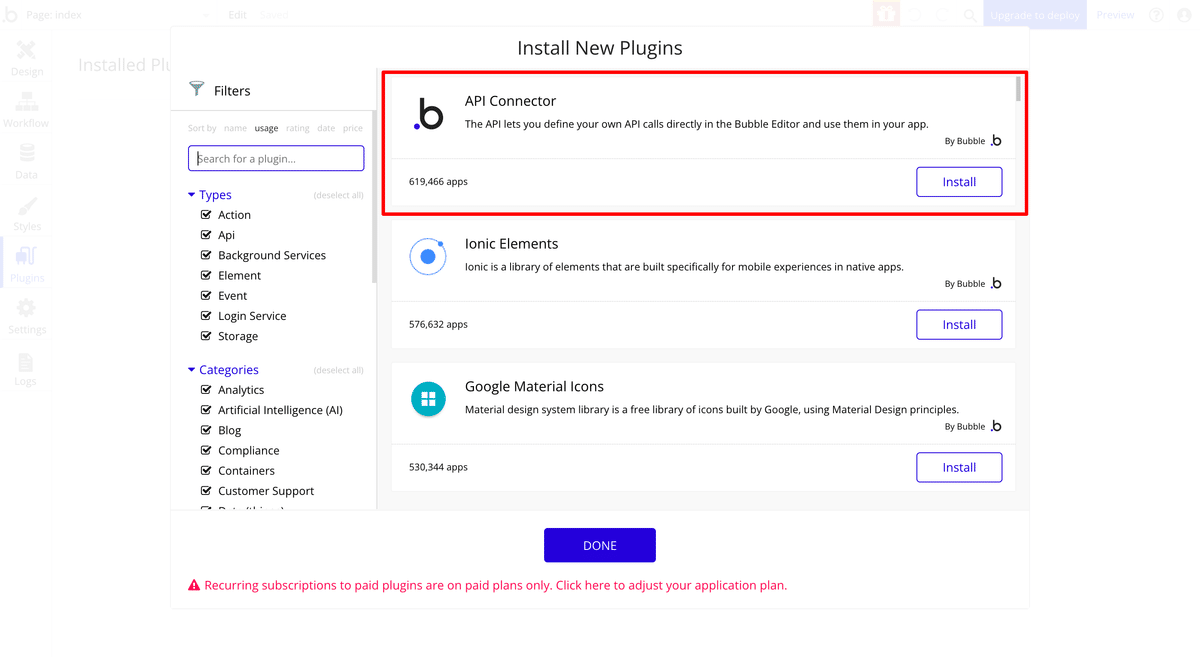Click the '530,344 apps' usage count

coord(438,467)
